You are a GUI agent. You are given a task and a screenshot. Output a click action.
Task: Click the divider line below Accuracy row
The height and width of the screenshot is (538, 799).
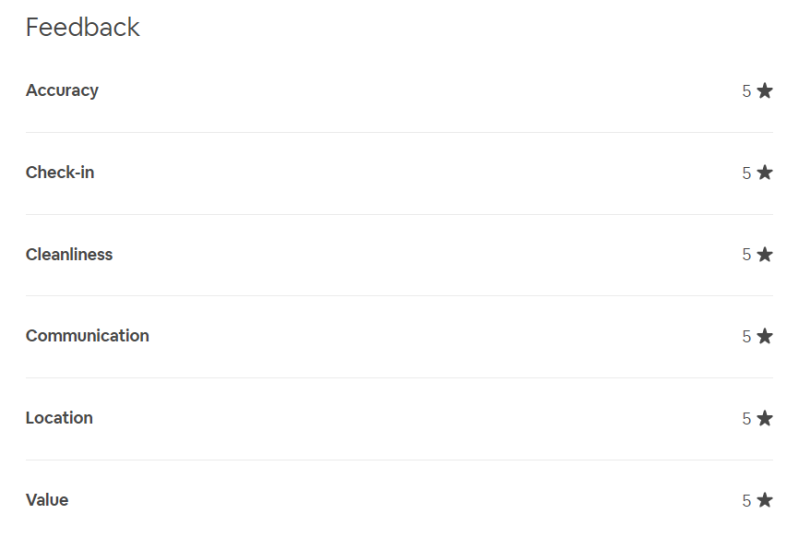coord(399,132)
